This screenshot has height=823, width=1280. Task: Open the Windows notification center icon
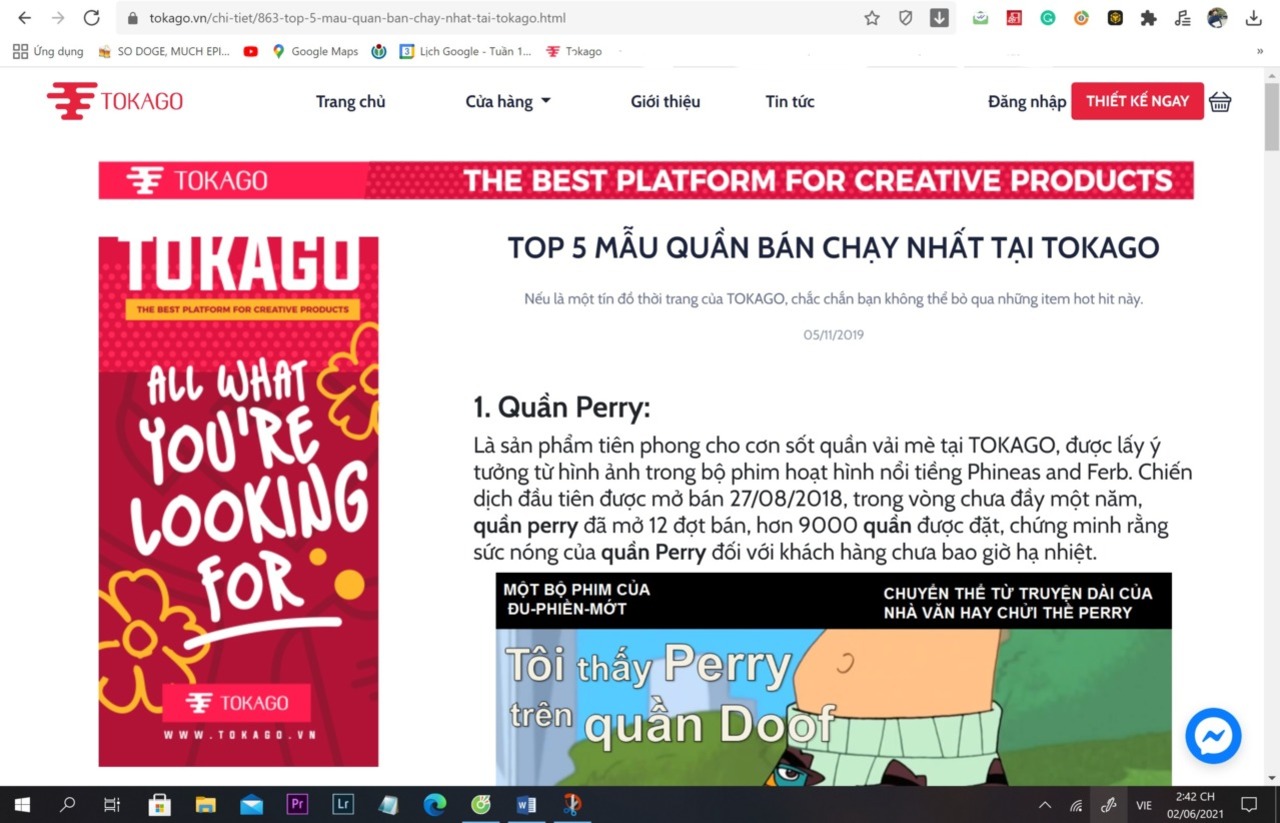pyautogui.click(x=1249, y=804)
